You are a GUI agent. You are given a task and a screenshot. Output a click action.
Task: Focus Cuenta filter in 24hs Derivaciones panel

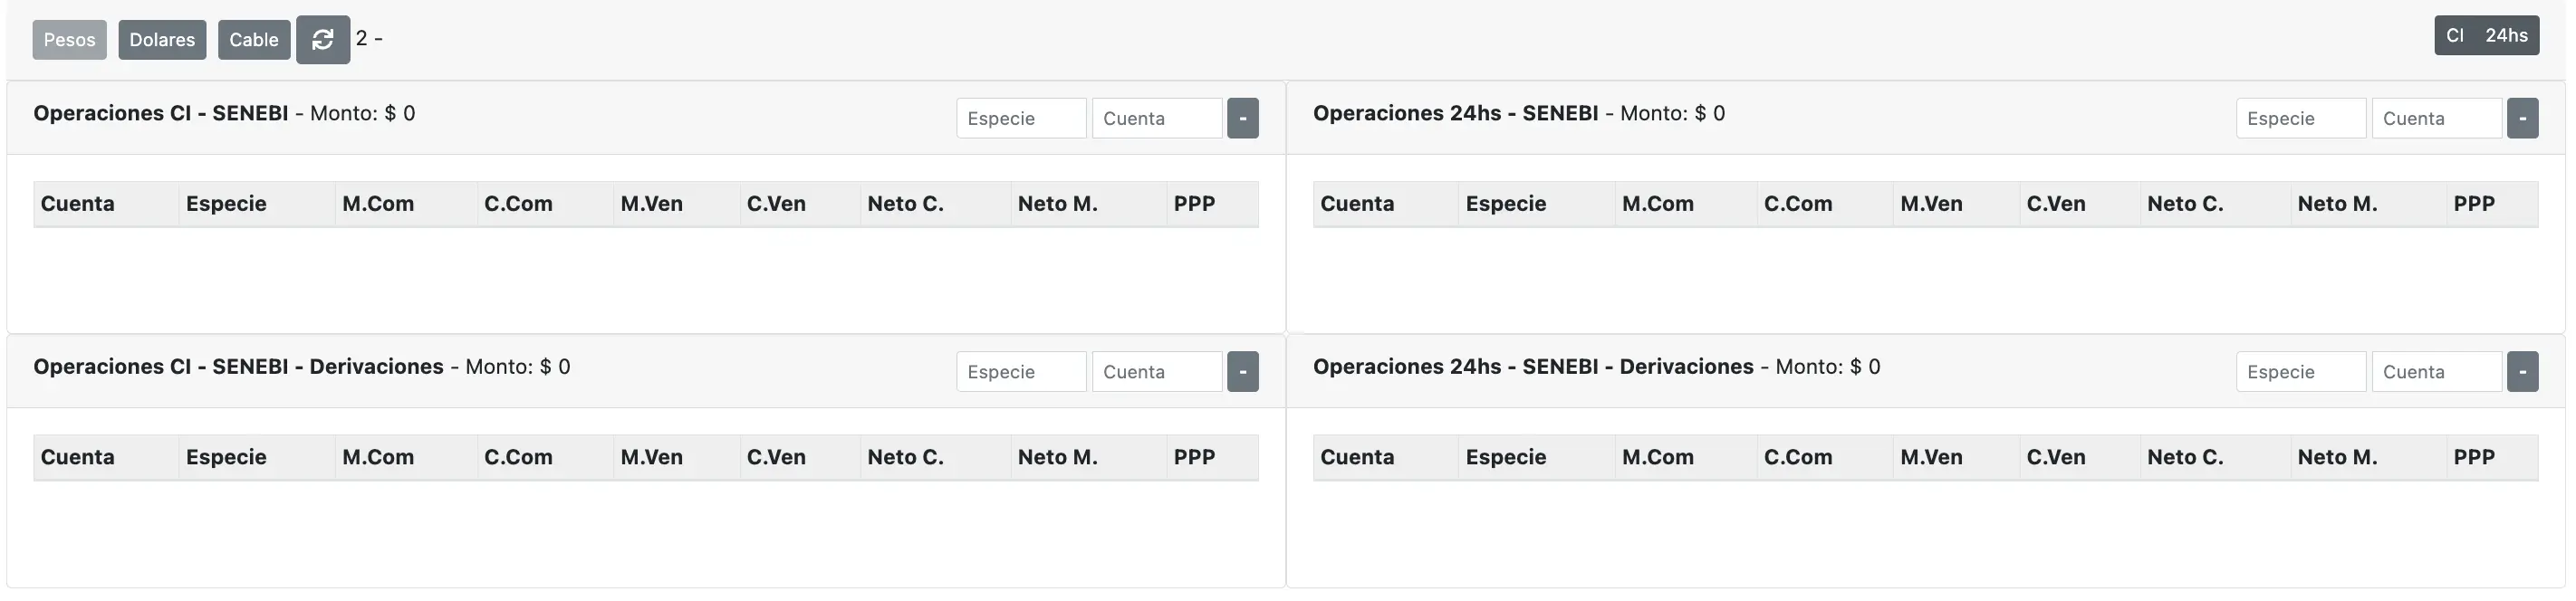click(x=2437, y=372)
